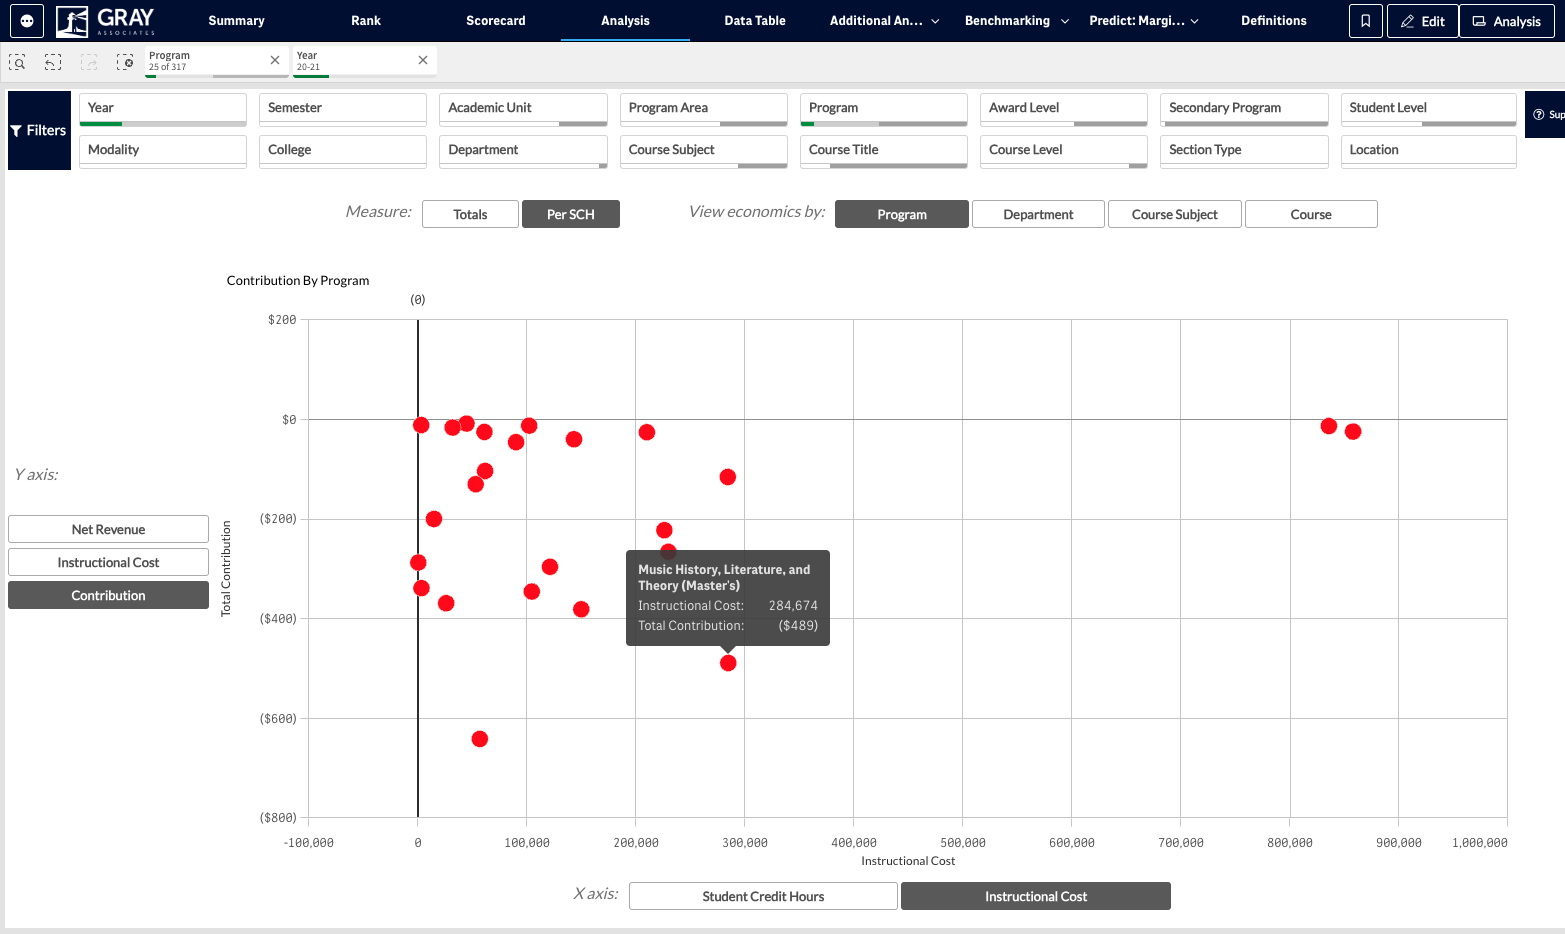Switch to the Rank tab

[366, 21]
